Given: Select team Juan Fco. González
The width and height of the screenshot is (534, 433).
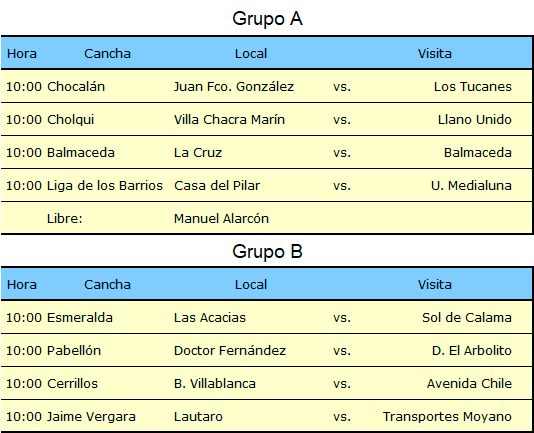Looking at the screenshot, I should tap(234, 87).
